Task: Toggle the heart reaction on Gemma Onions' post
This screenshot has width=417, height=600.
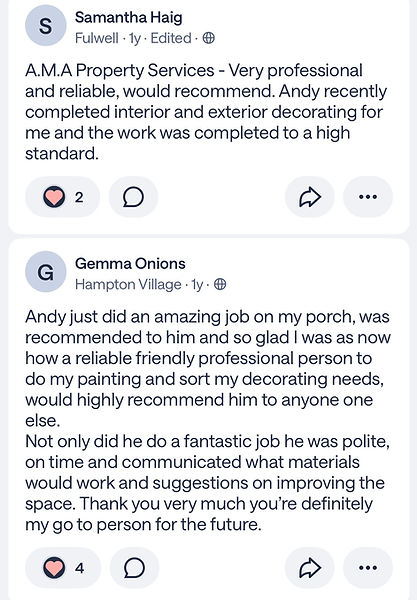Action: click(x=63, y=568)
